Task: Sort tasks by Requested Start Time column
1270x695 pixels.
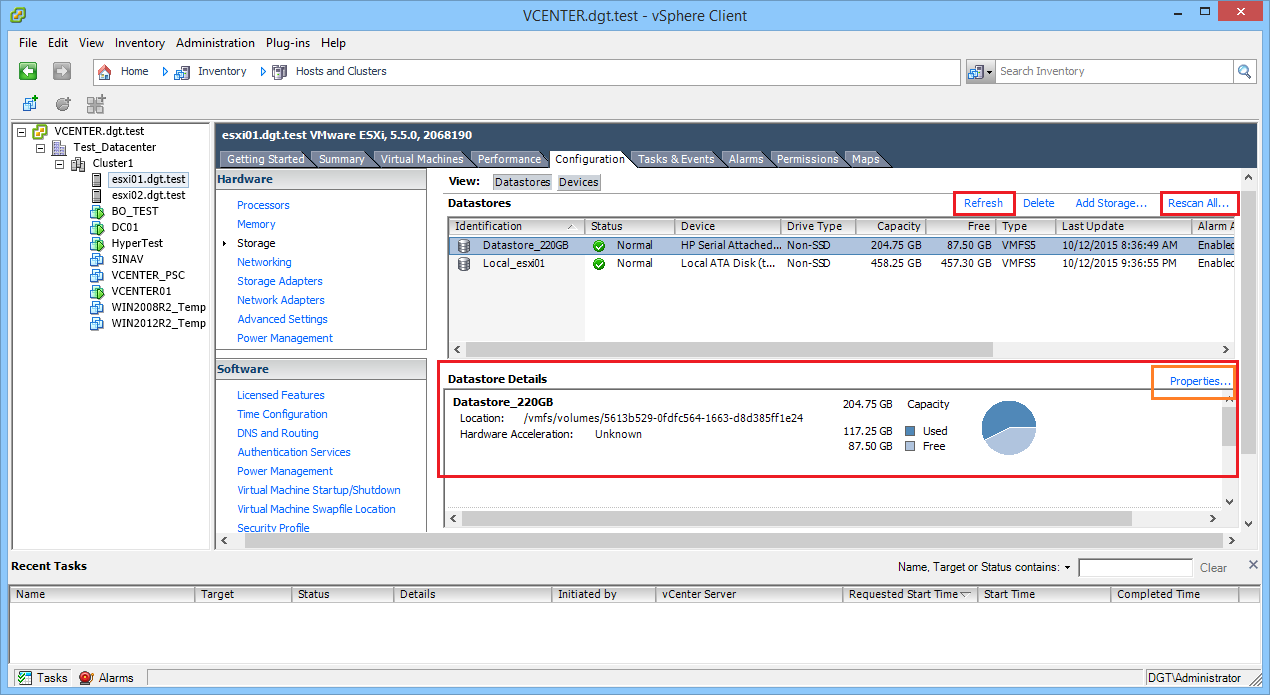Action: click(x=909, y=594)
